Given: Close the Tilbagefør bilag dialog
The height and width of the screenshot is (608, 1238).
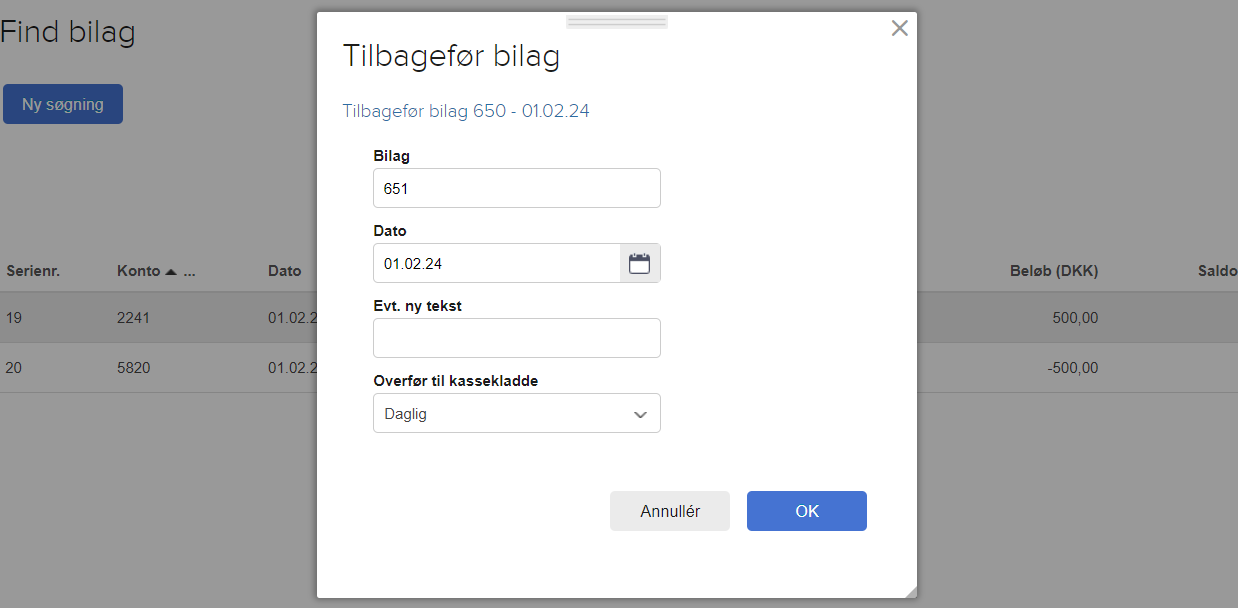Looking at the screenshot, I should click(x=898, y=28).
